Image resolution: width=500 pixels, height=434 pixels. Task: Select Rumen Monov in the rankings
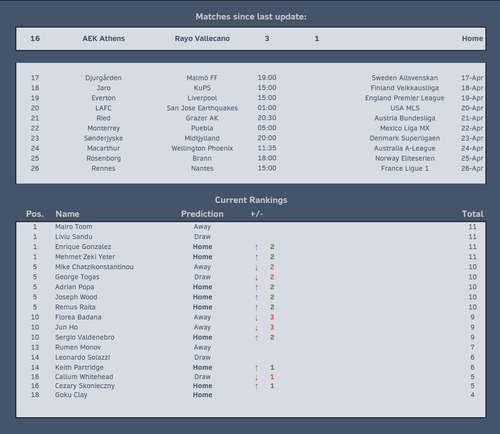point(78,347)
